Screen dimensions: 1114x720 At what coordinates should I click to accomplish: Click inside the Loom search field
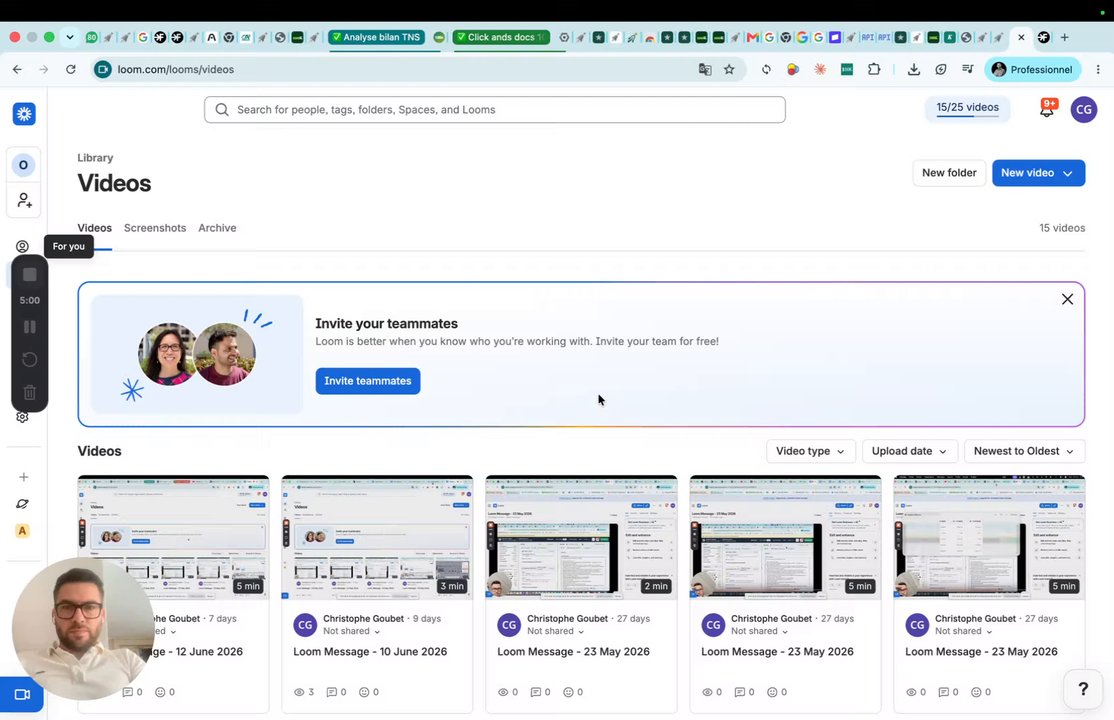tap(494, 109)
